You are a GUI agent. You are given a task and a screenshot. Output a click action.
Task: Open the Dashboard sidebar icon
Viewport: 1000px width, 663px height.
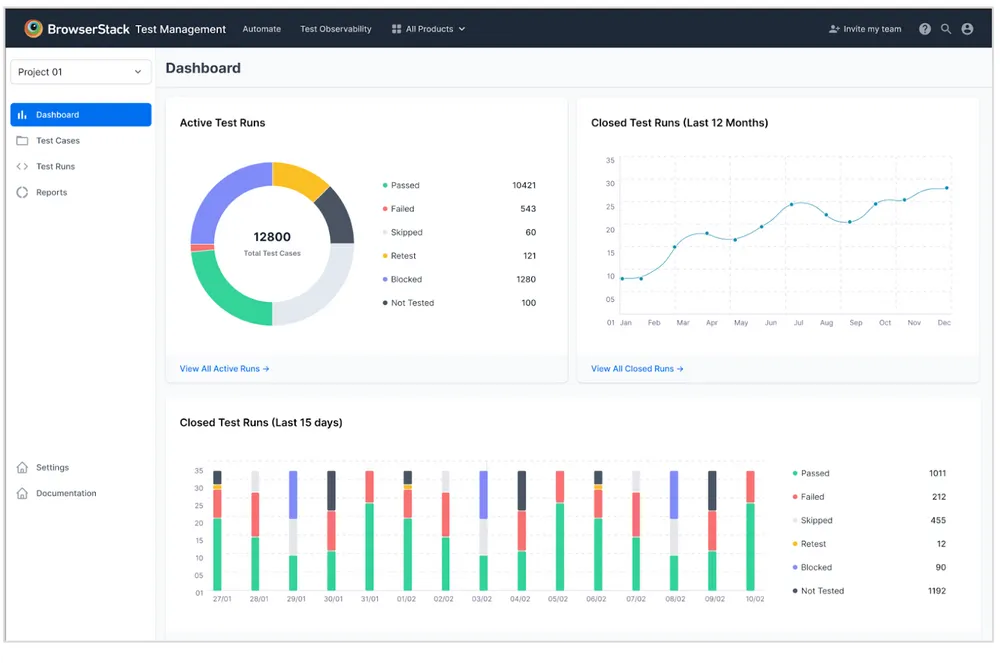point(22,114)
